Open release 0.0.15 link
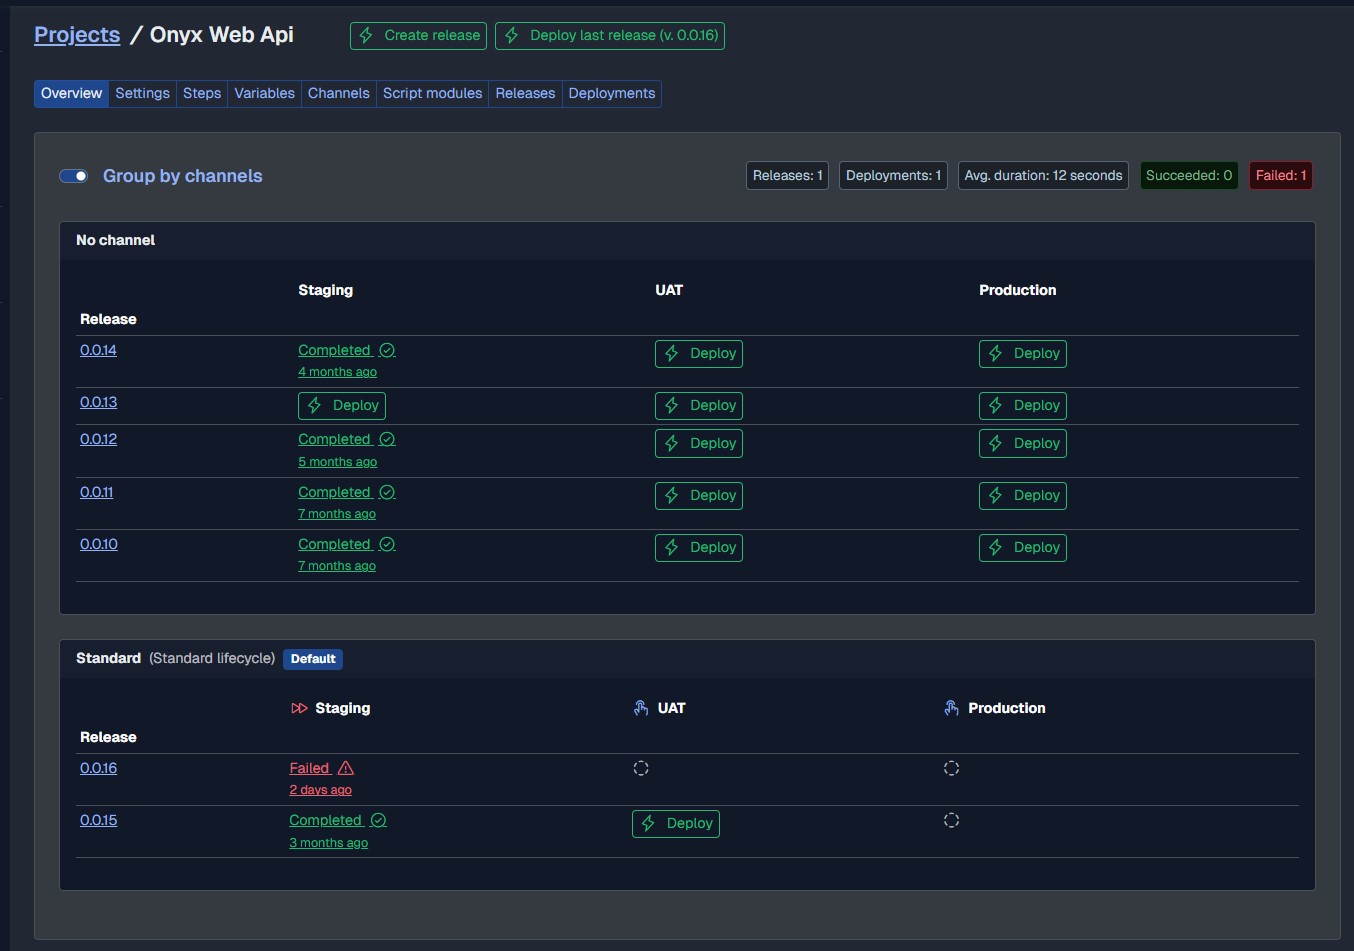This screenshot has height=951, width=1354. click(98, 820)
